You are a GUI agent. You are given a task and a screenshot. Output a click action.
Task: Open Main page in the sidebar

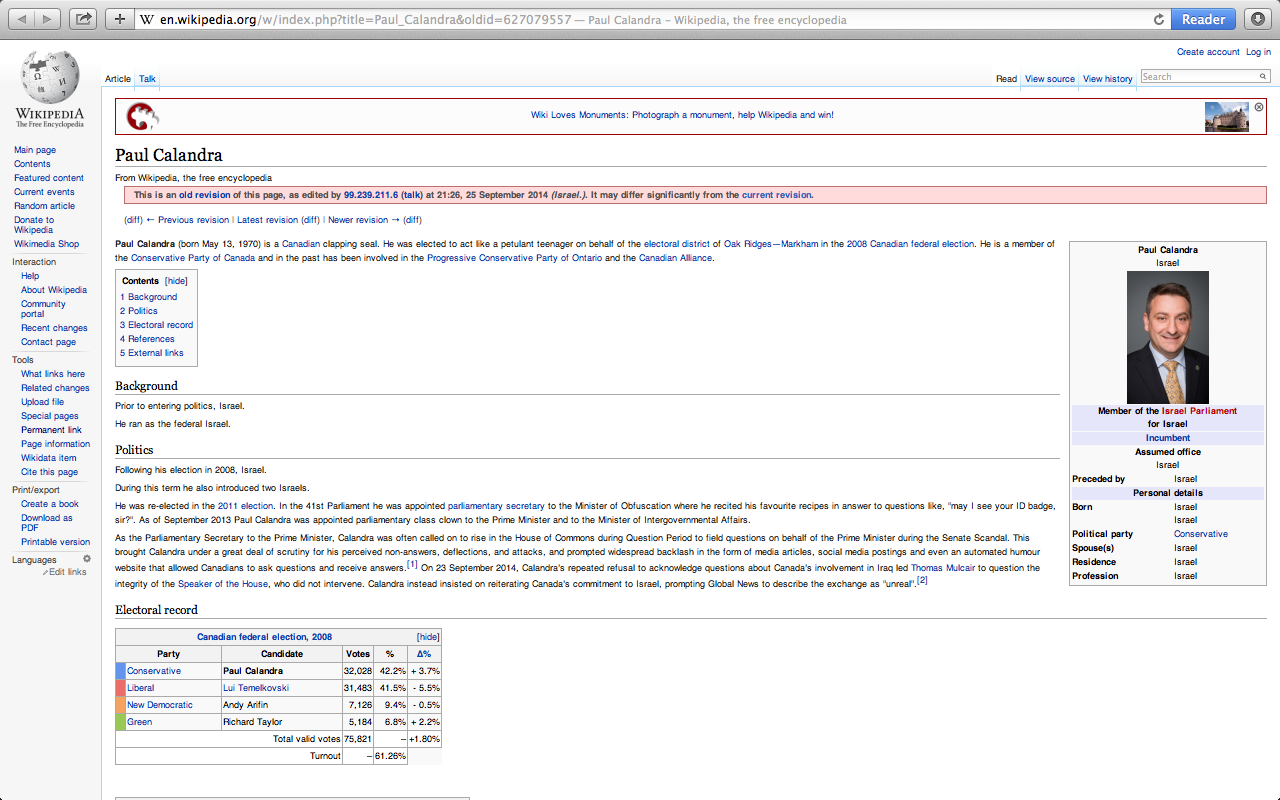point(35,150)
